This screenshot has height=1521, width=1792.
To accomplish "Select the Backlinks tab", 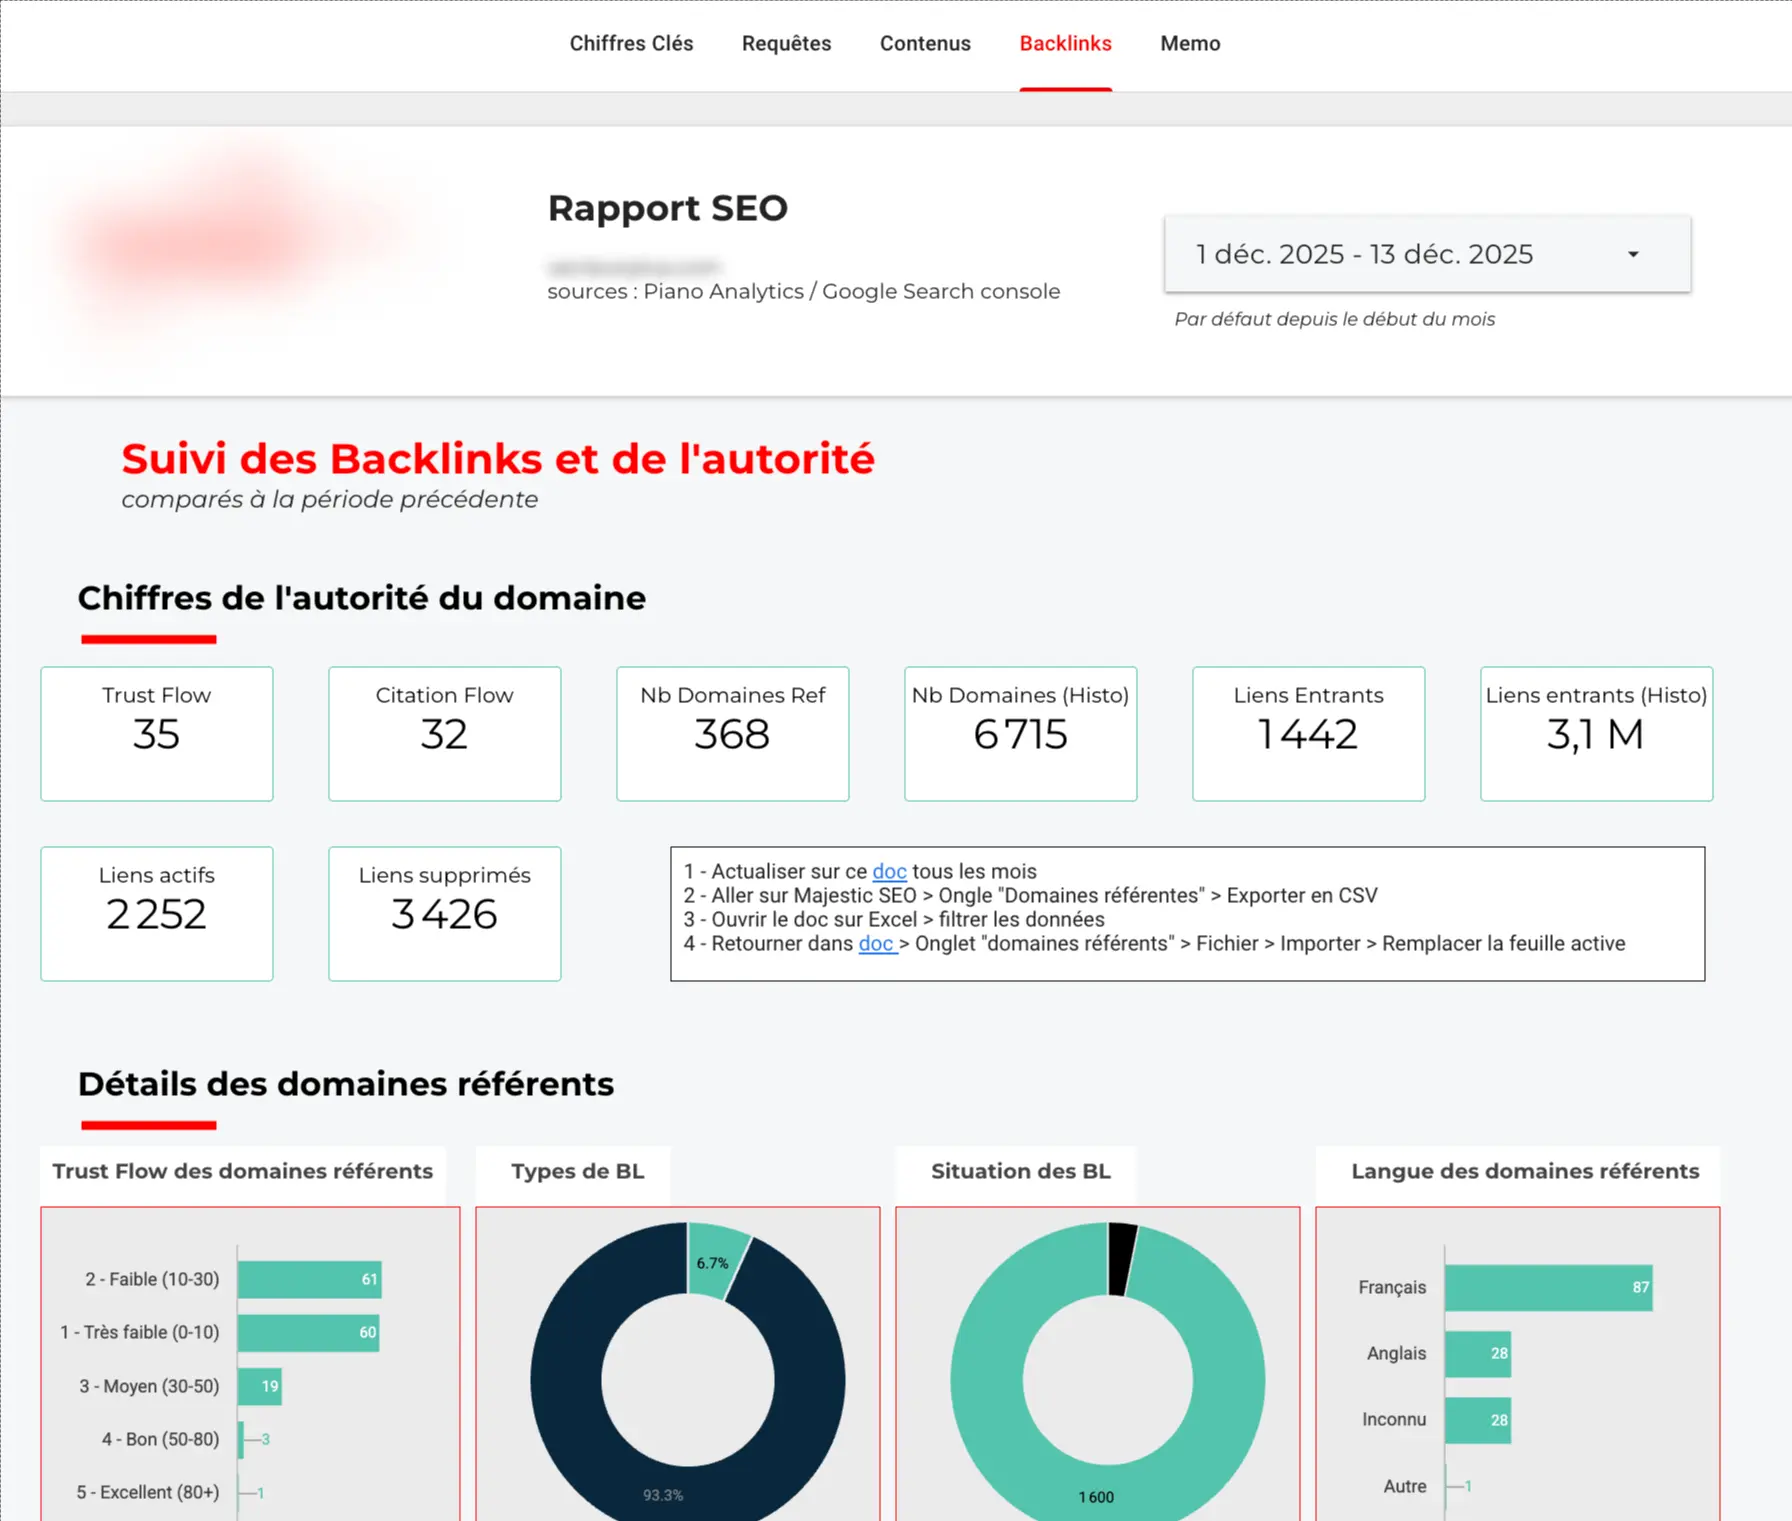I will click(x=1065, y=44).
